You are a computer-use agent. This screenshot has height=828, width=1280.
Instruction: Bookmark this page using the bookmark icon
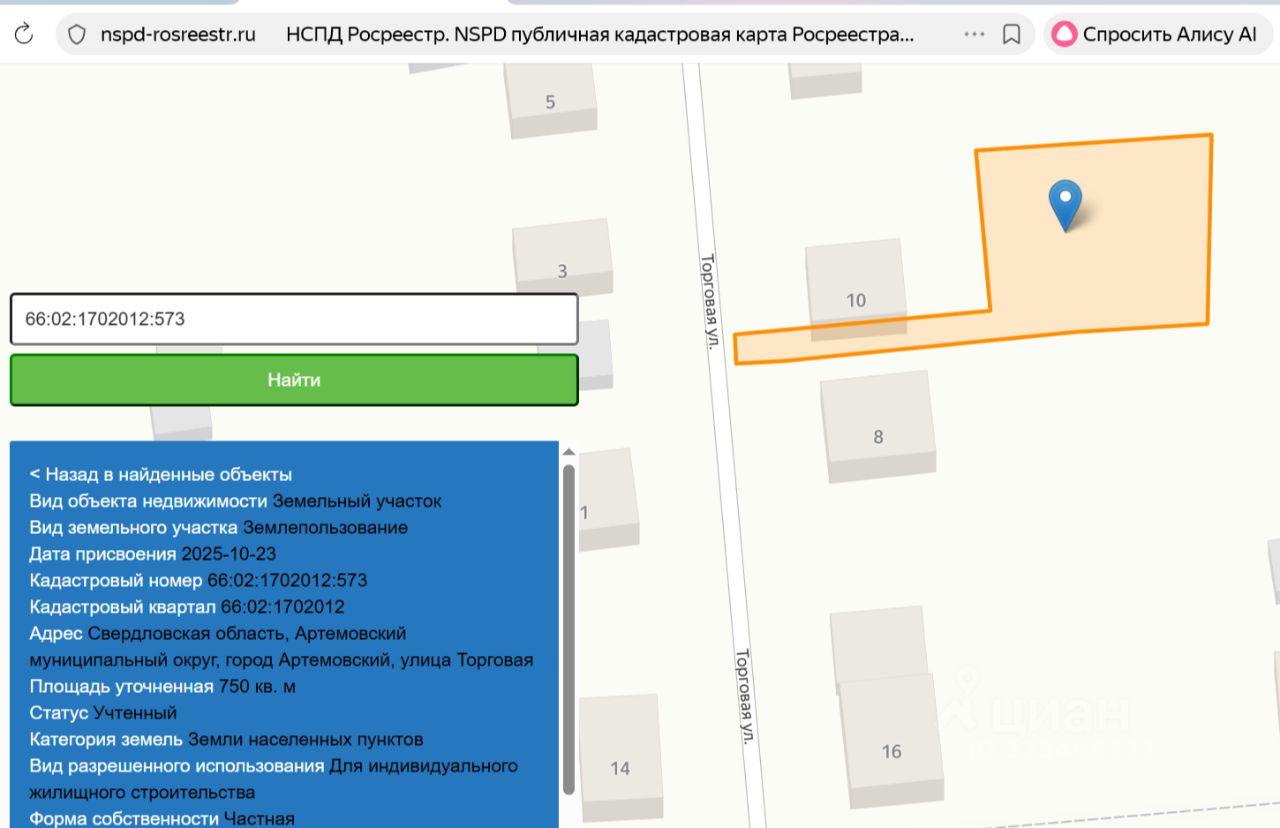tap(1011, 35)
